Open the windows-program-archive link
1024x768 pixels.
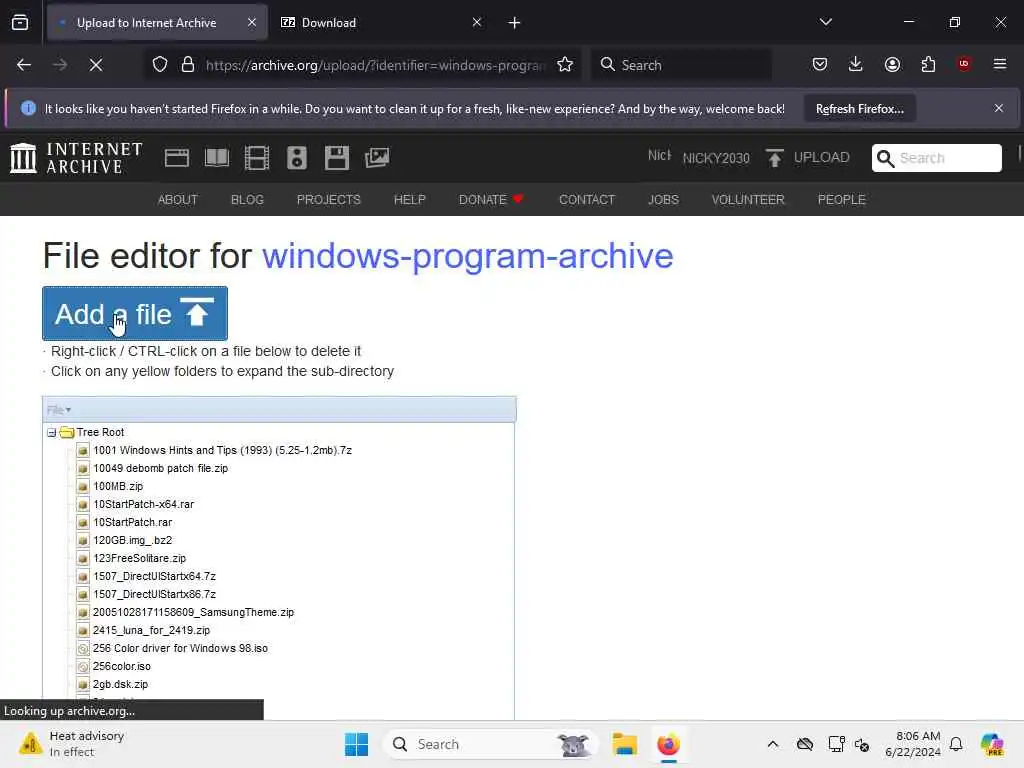point(468,255)
